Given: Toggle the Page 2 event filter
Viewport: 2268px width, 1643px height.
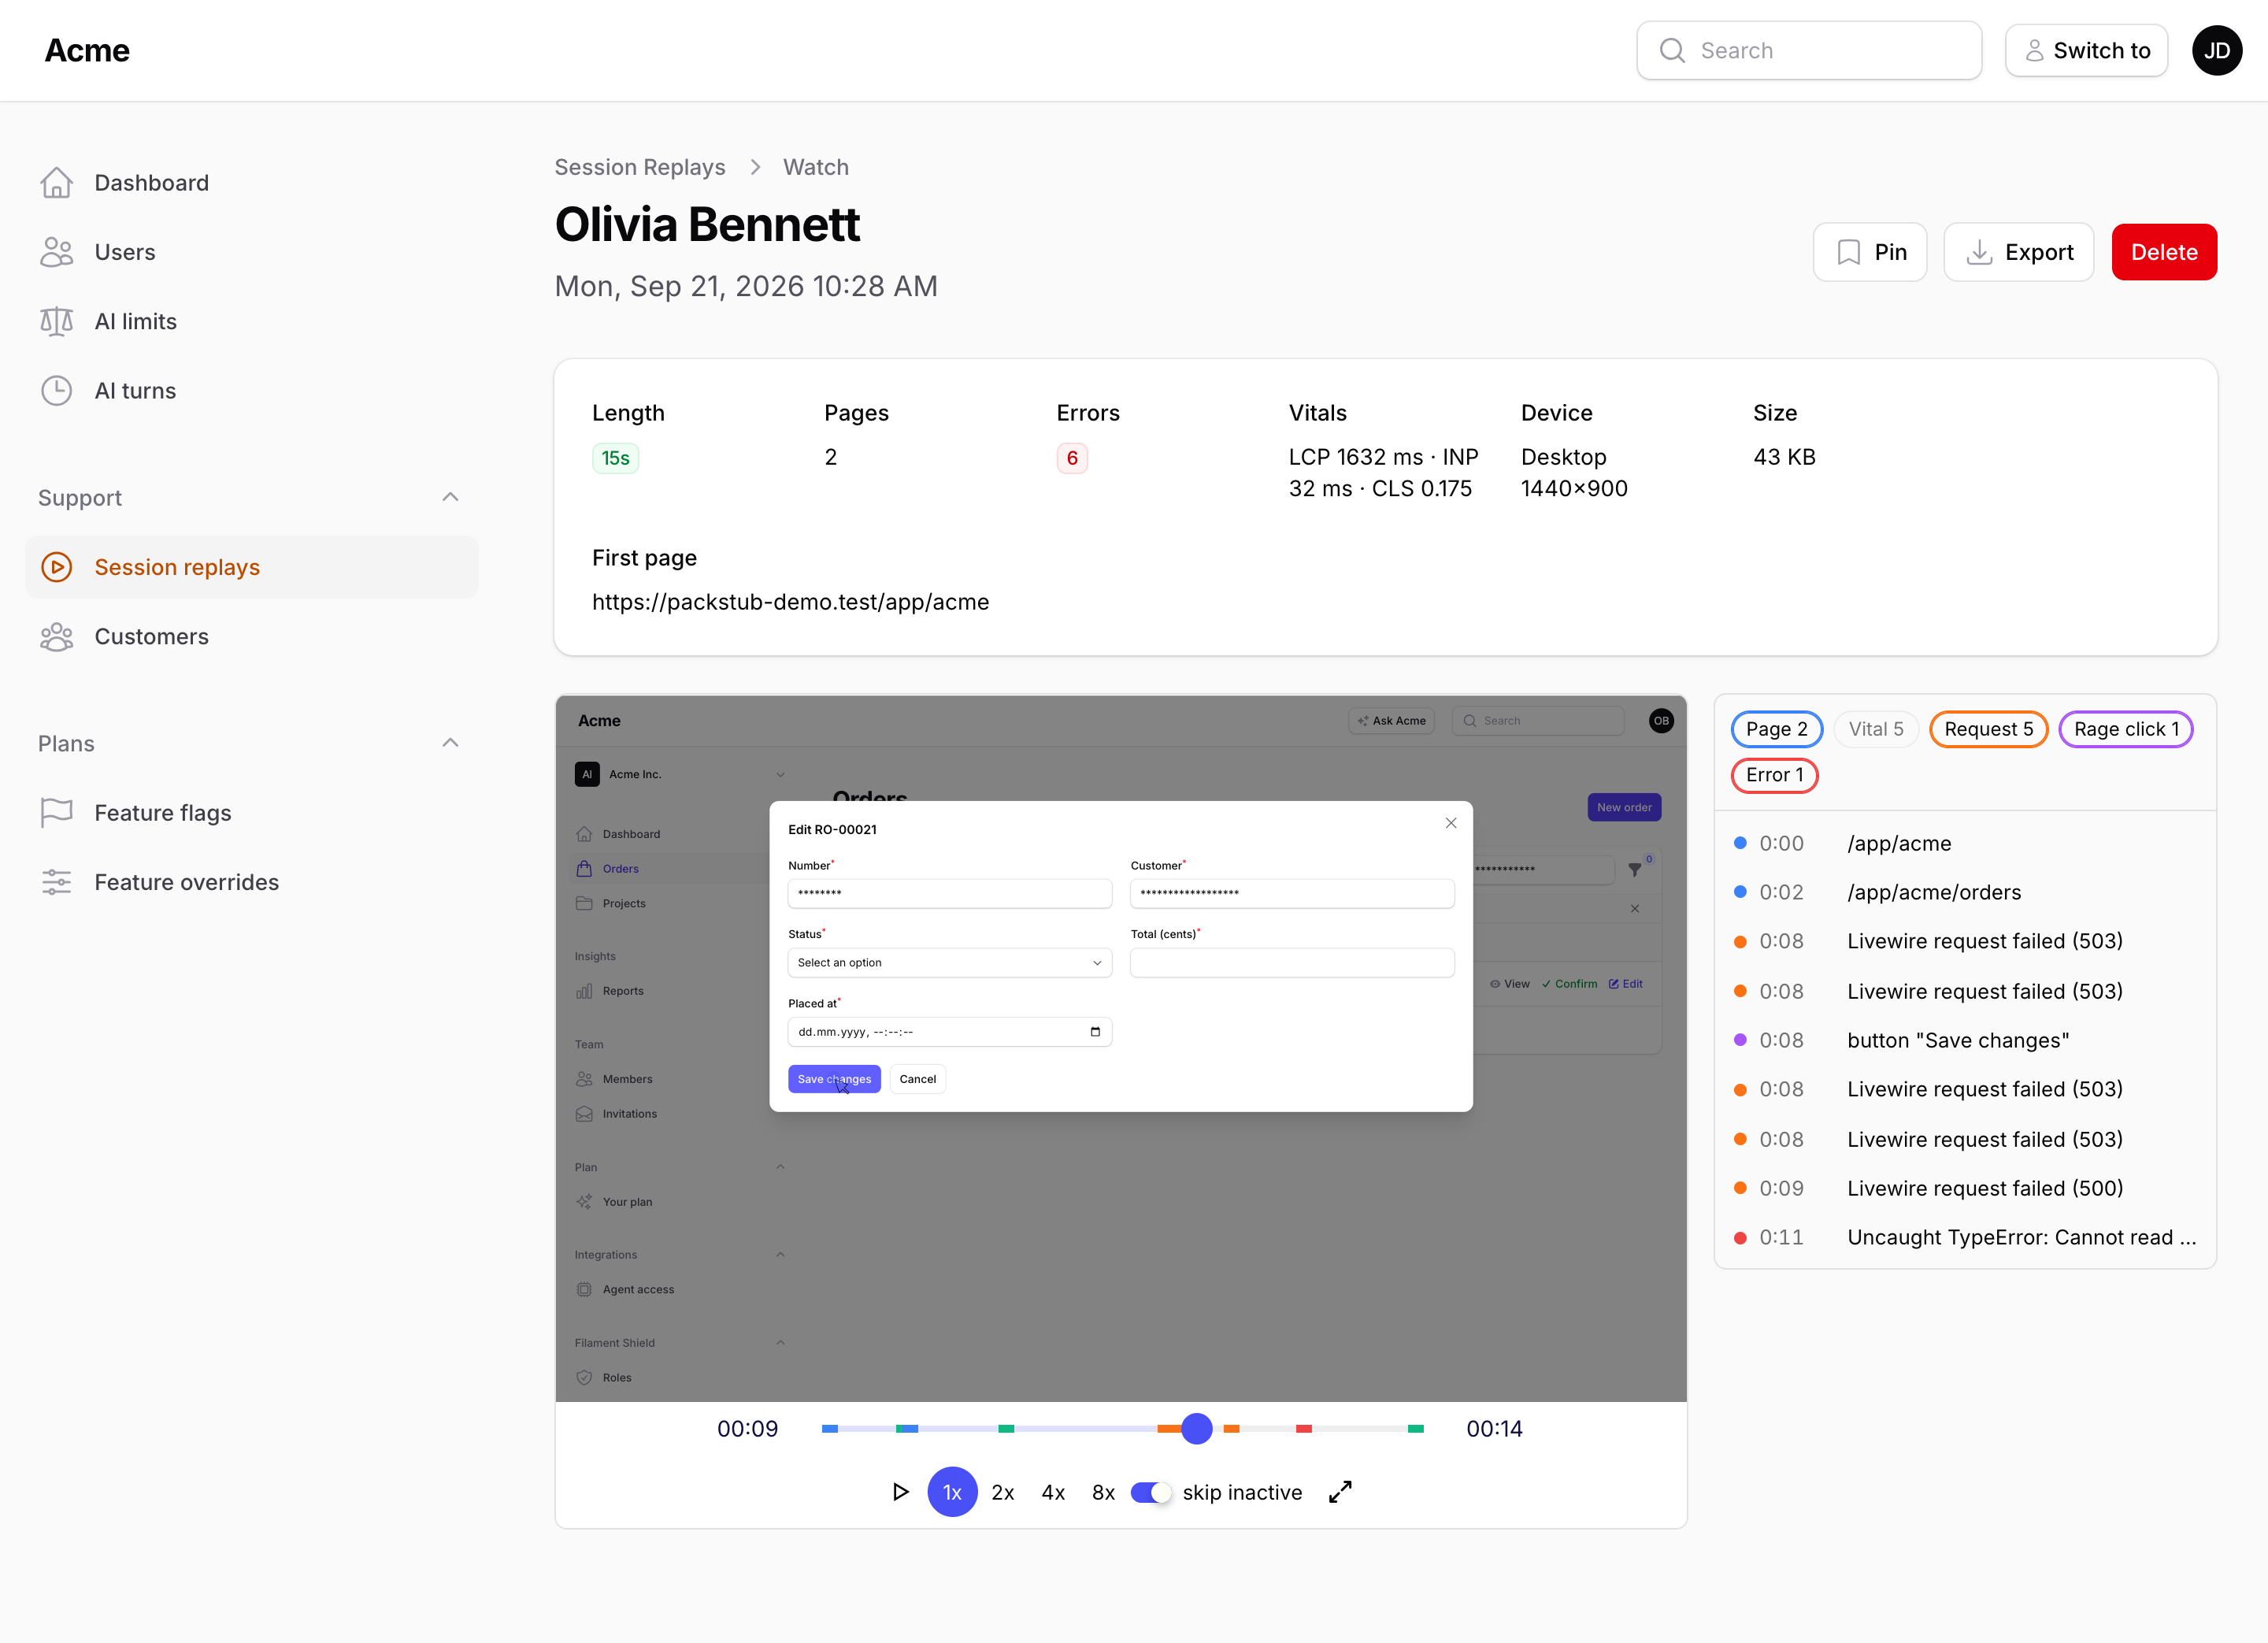Looking at the screenshot, I should pos(1776,729).
